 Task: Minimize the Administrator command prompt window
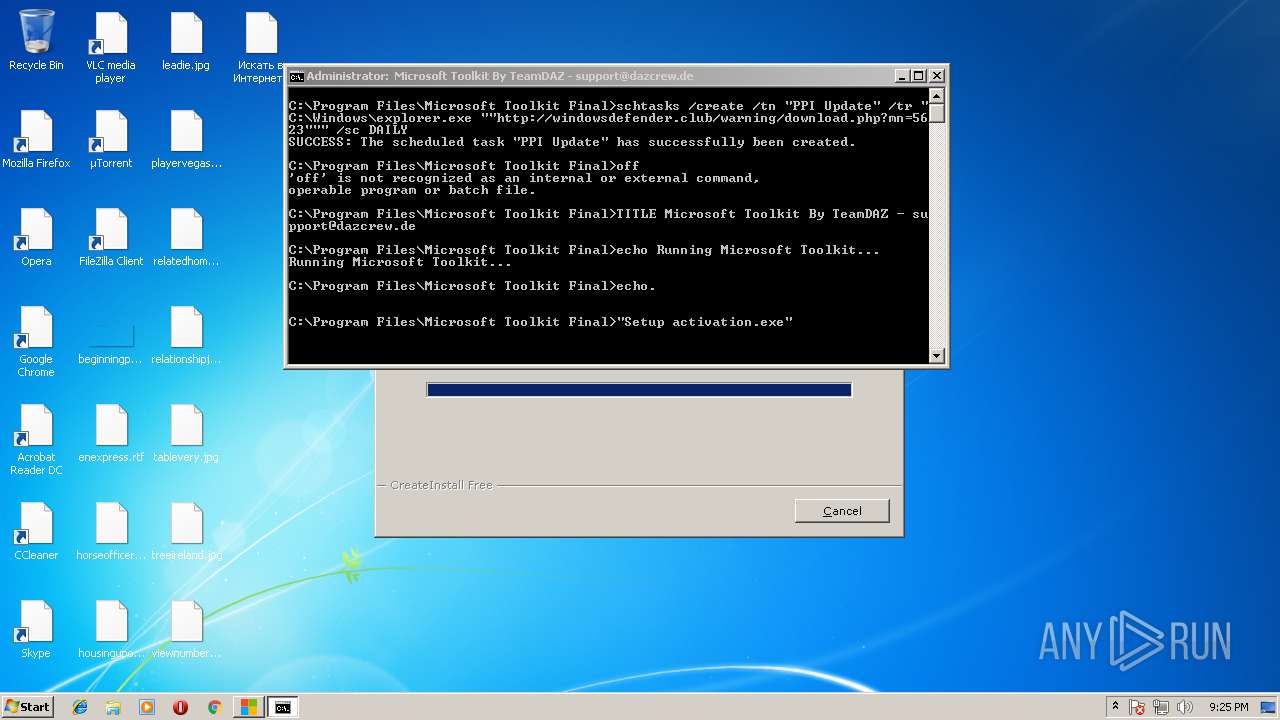[x=902, y=76]
